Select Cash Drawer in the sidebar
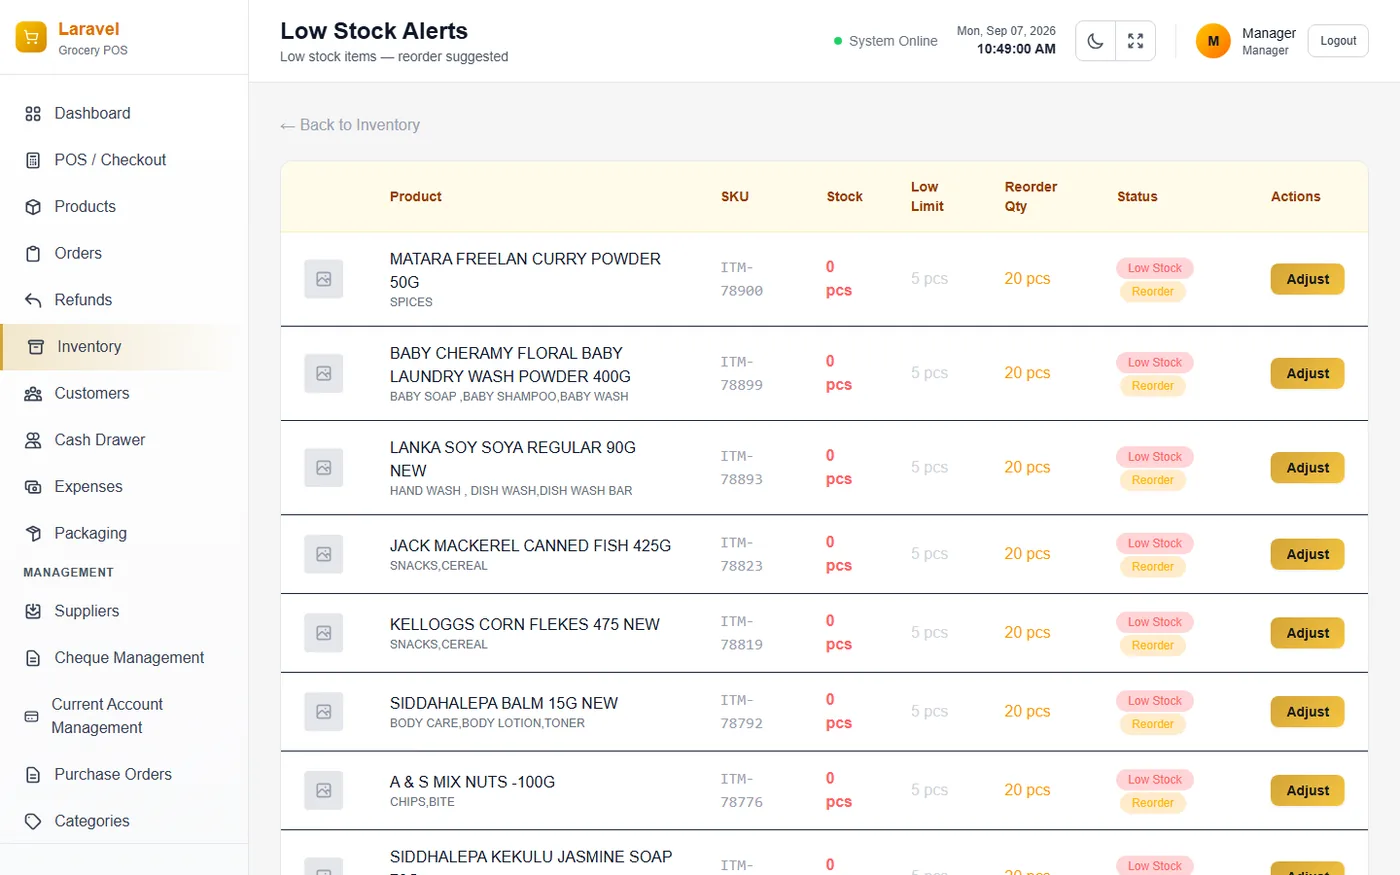1400x875 pixels. point(124,440)
